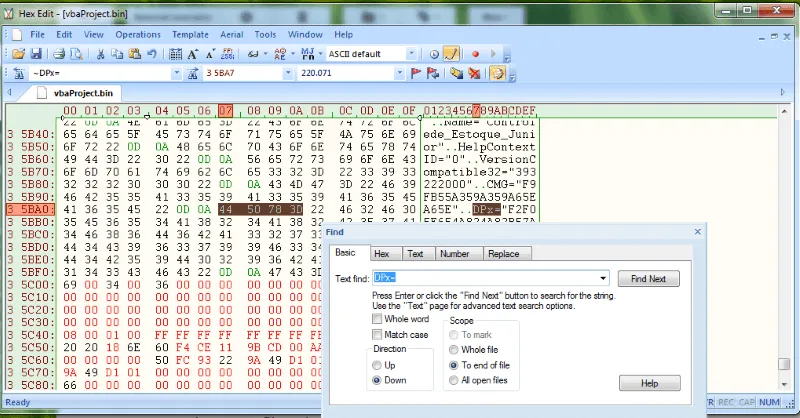Select the Whole file scope option
Screen dimensions: 800x418
pyautogui.click(x=454, y=350)
